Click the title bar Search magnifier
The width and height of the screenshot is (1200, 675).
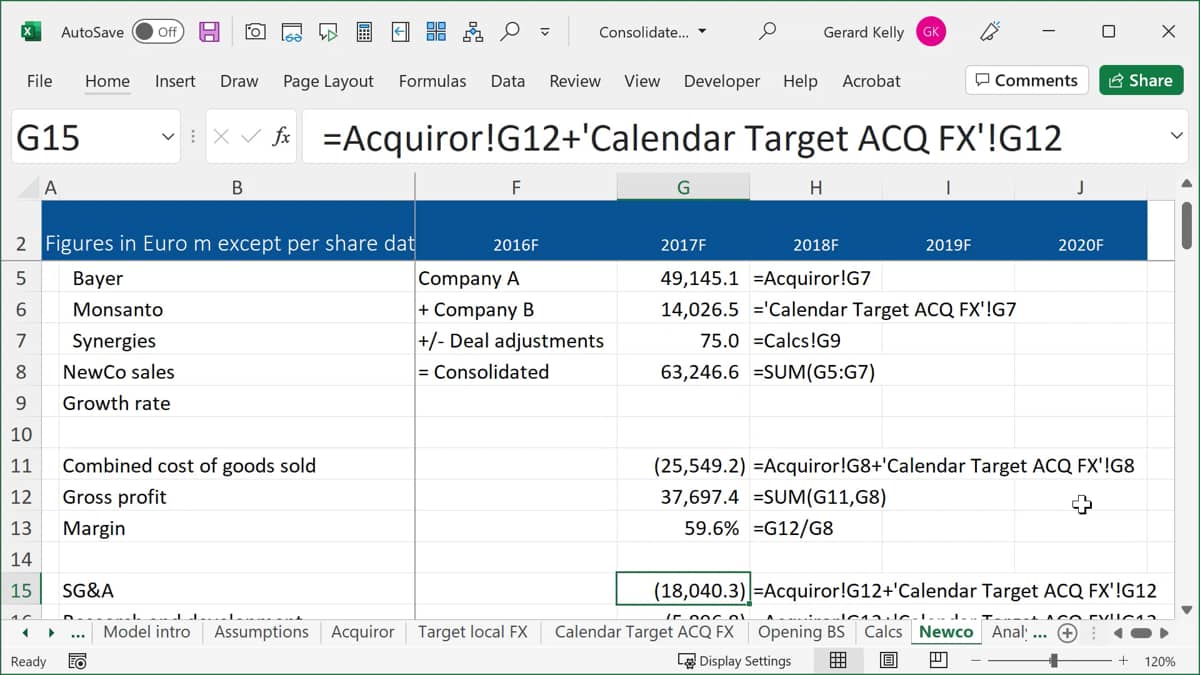pyautogui.click(x=767, y=32)
